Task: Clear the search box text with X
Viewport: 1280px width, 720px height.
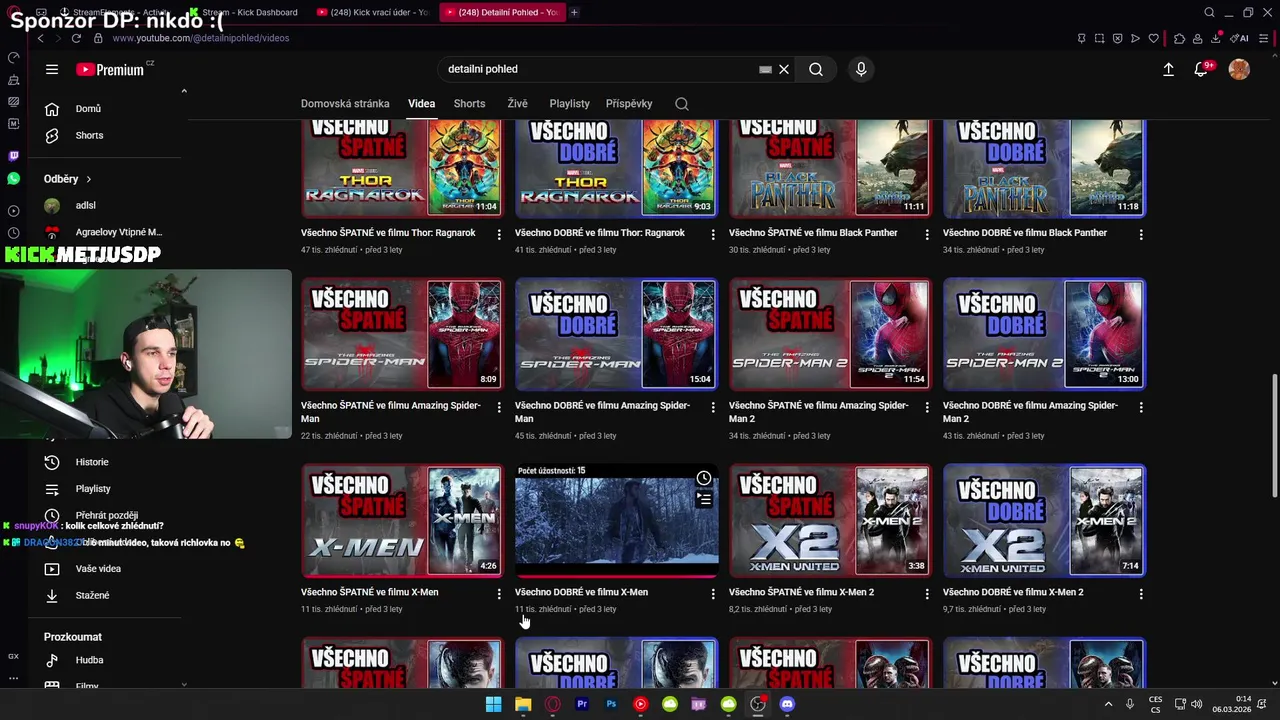Action: [784, 69]
